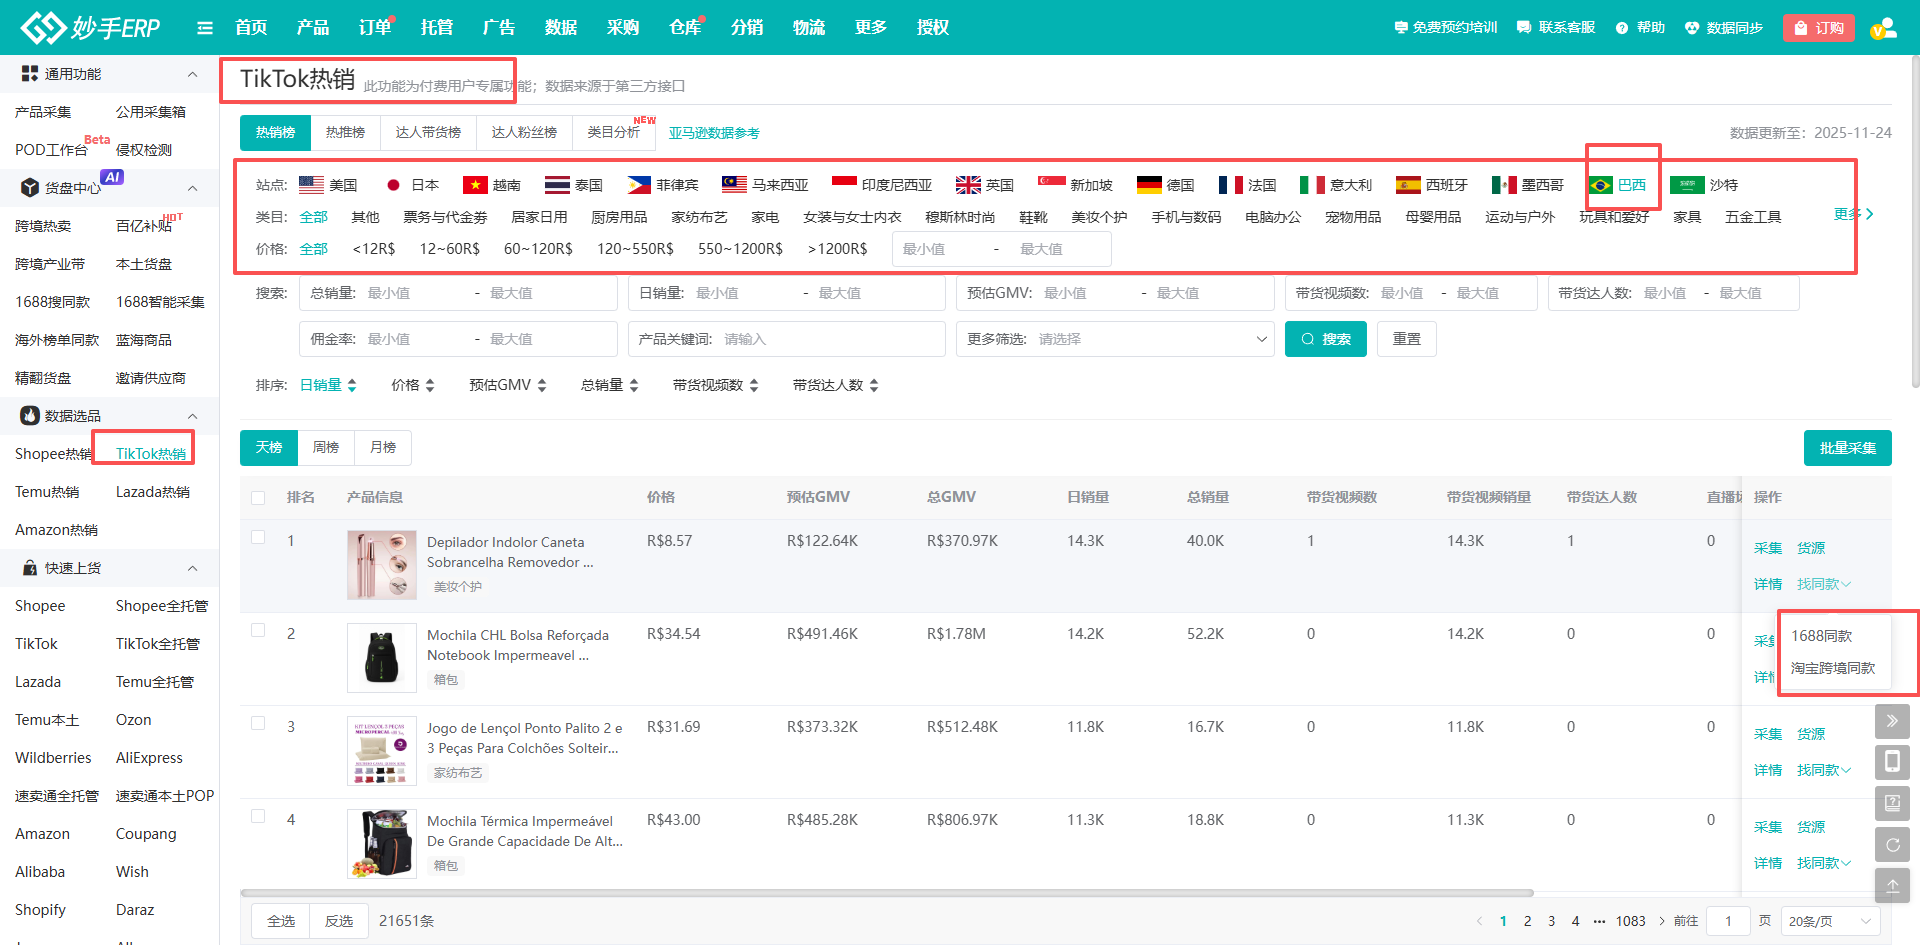
Task: Expand the right floating panel double-arrow icon
Action: tap(1892, 721)
